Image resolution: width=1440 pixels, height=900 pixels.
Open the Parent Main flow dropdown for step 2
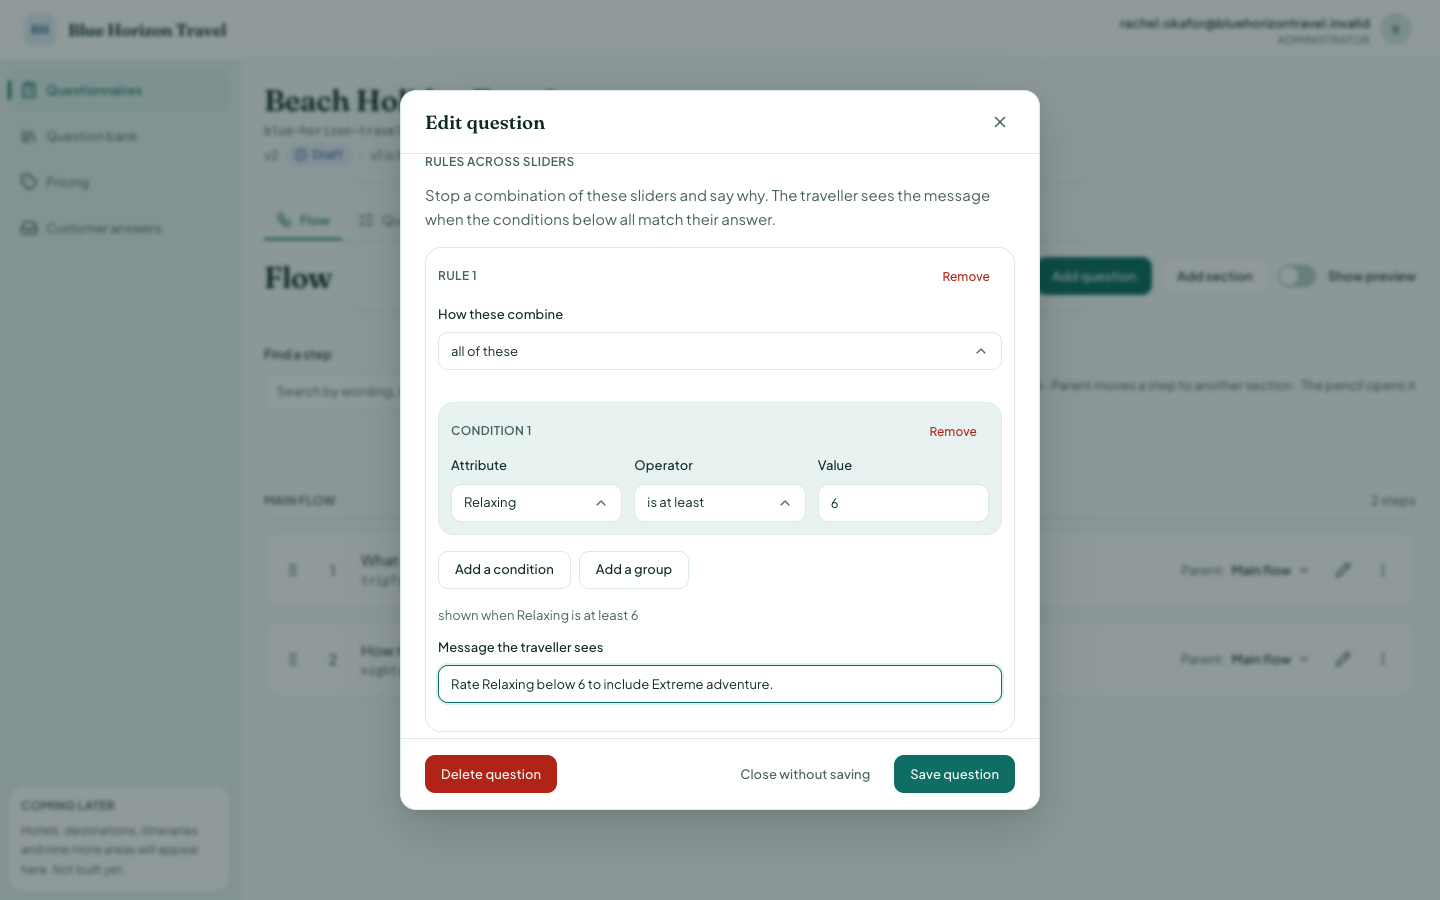coord(1270,659)
